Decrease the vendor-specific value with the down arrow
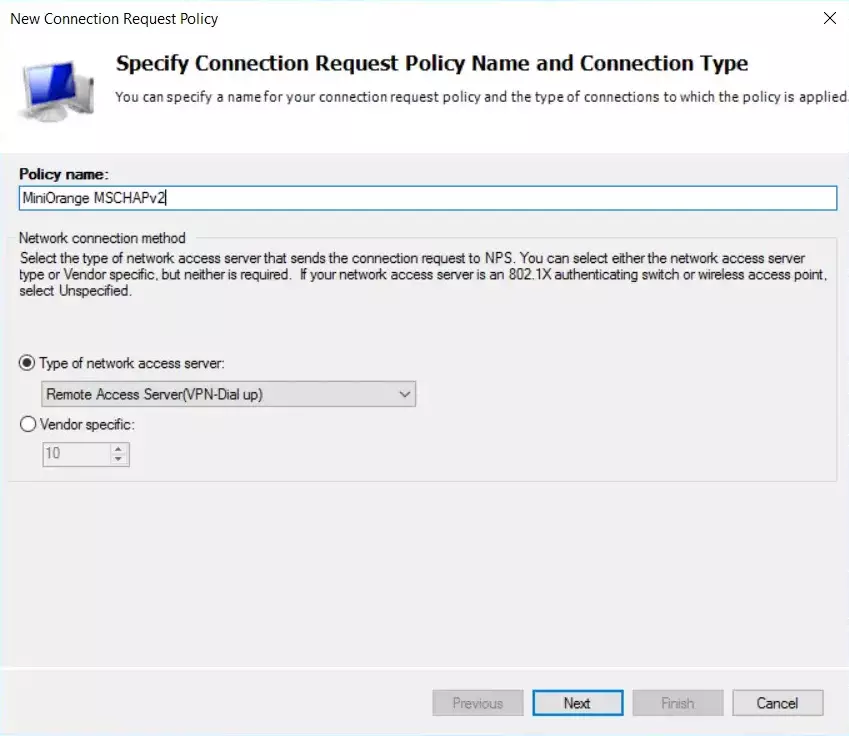The width and height of the screenshot is (849, 736). [120, 458]
